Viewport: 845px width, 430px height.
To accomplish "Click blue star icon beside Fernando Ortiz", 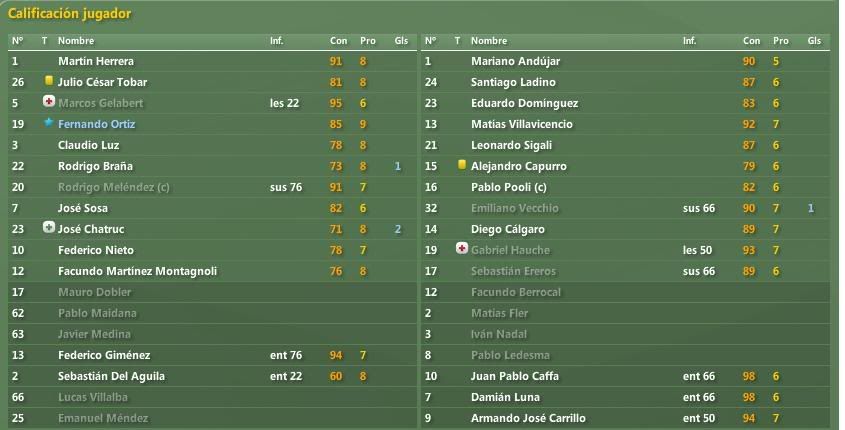I will (49, 122).
